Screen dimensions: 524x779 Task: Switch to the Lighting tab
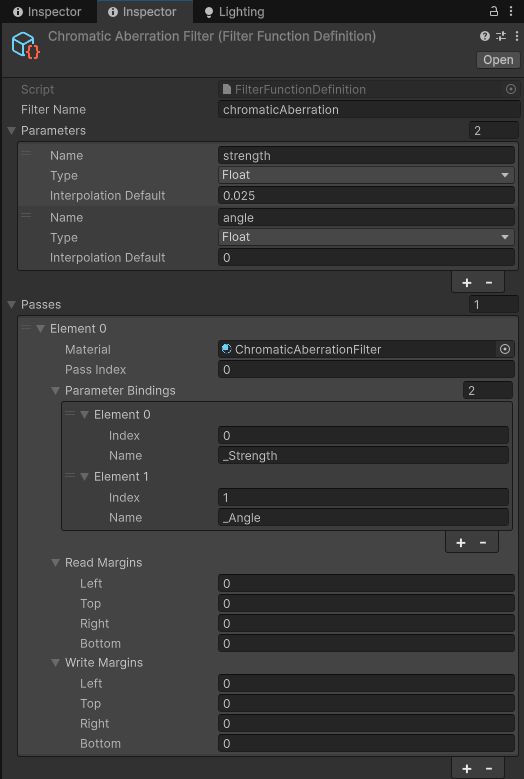click(234, 12)
